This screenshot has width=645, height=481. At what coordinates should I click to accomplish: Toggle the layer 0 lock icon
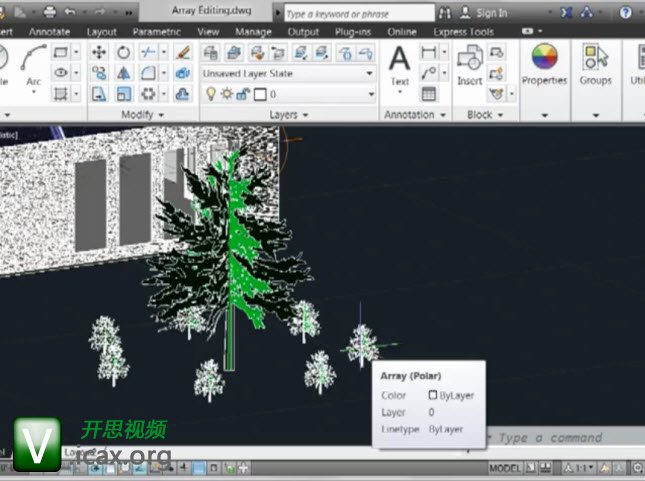[x=241, y=94]
